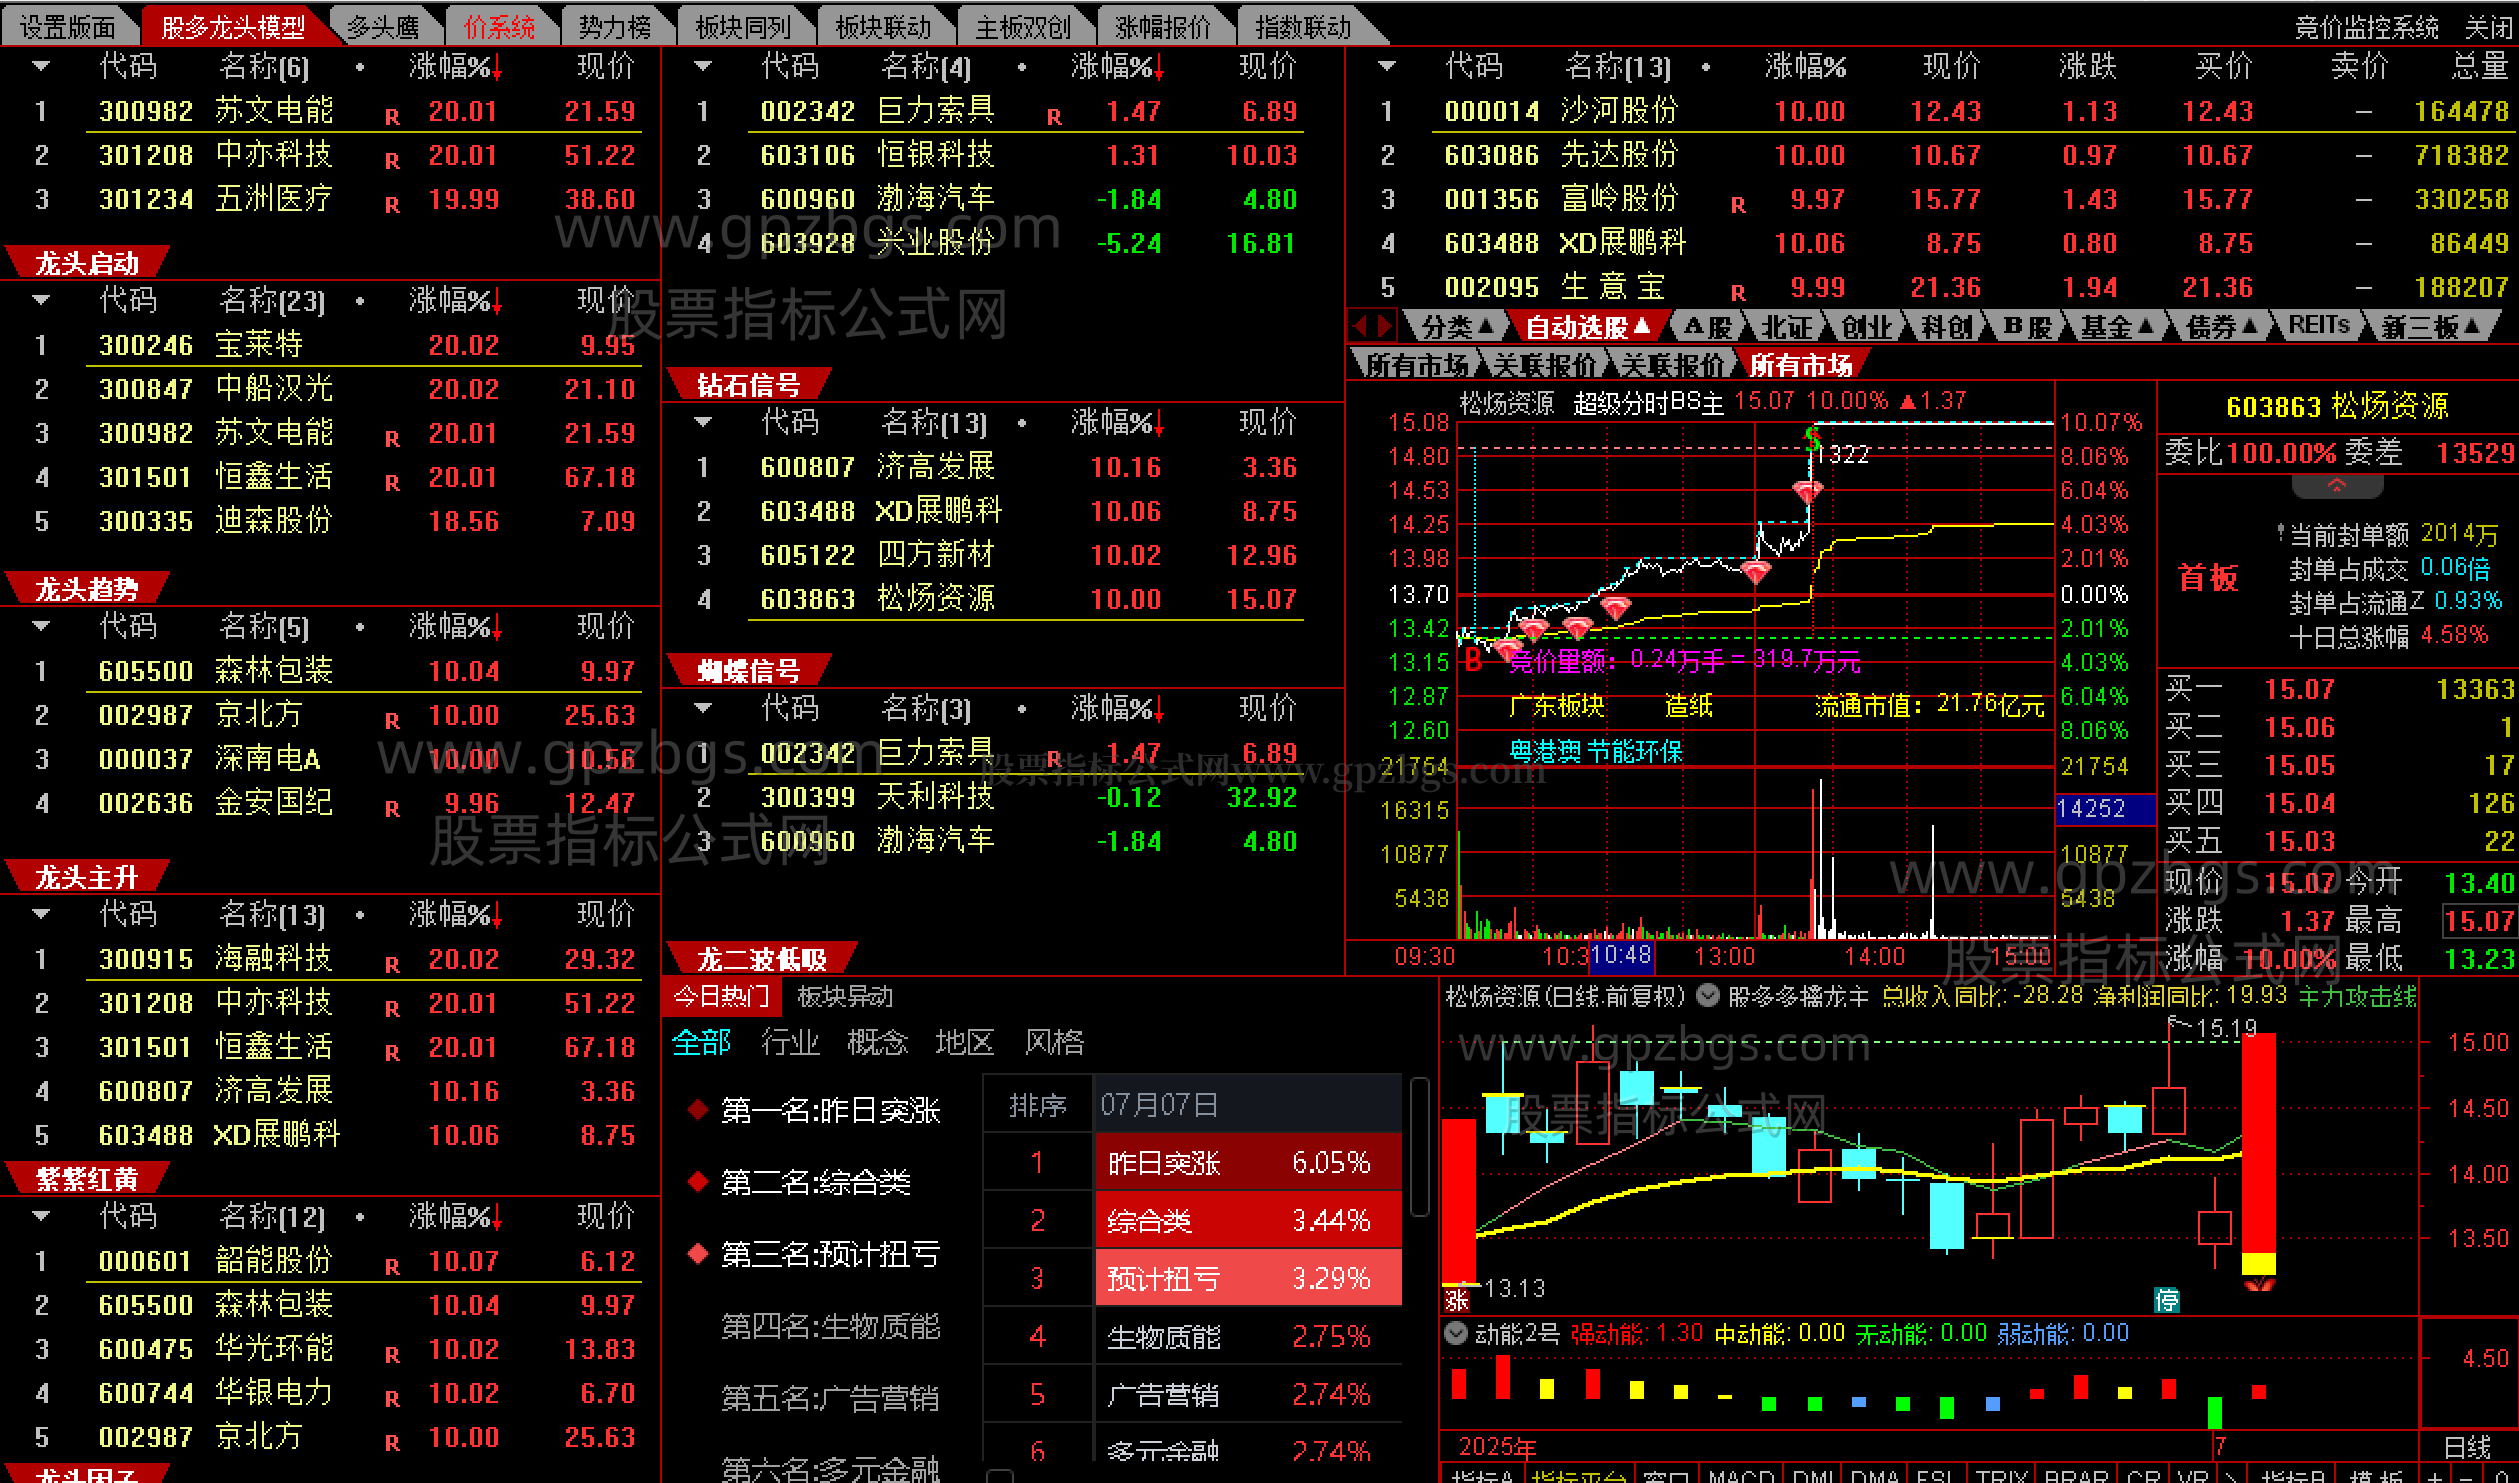
Task: Toggle 涨幅% sort in the 名称(5) list
Action: point(455,626)
